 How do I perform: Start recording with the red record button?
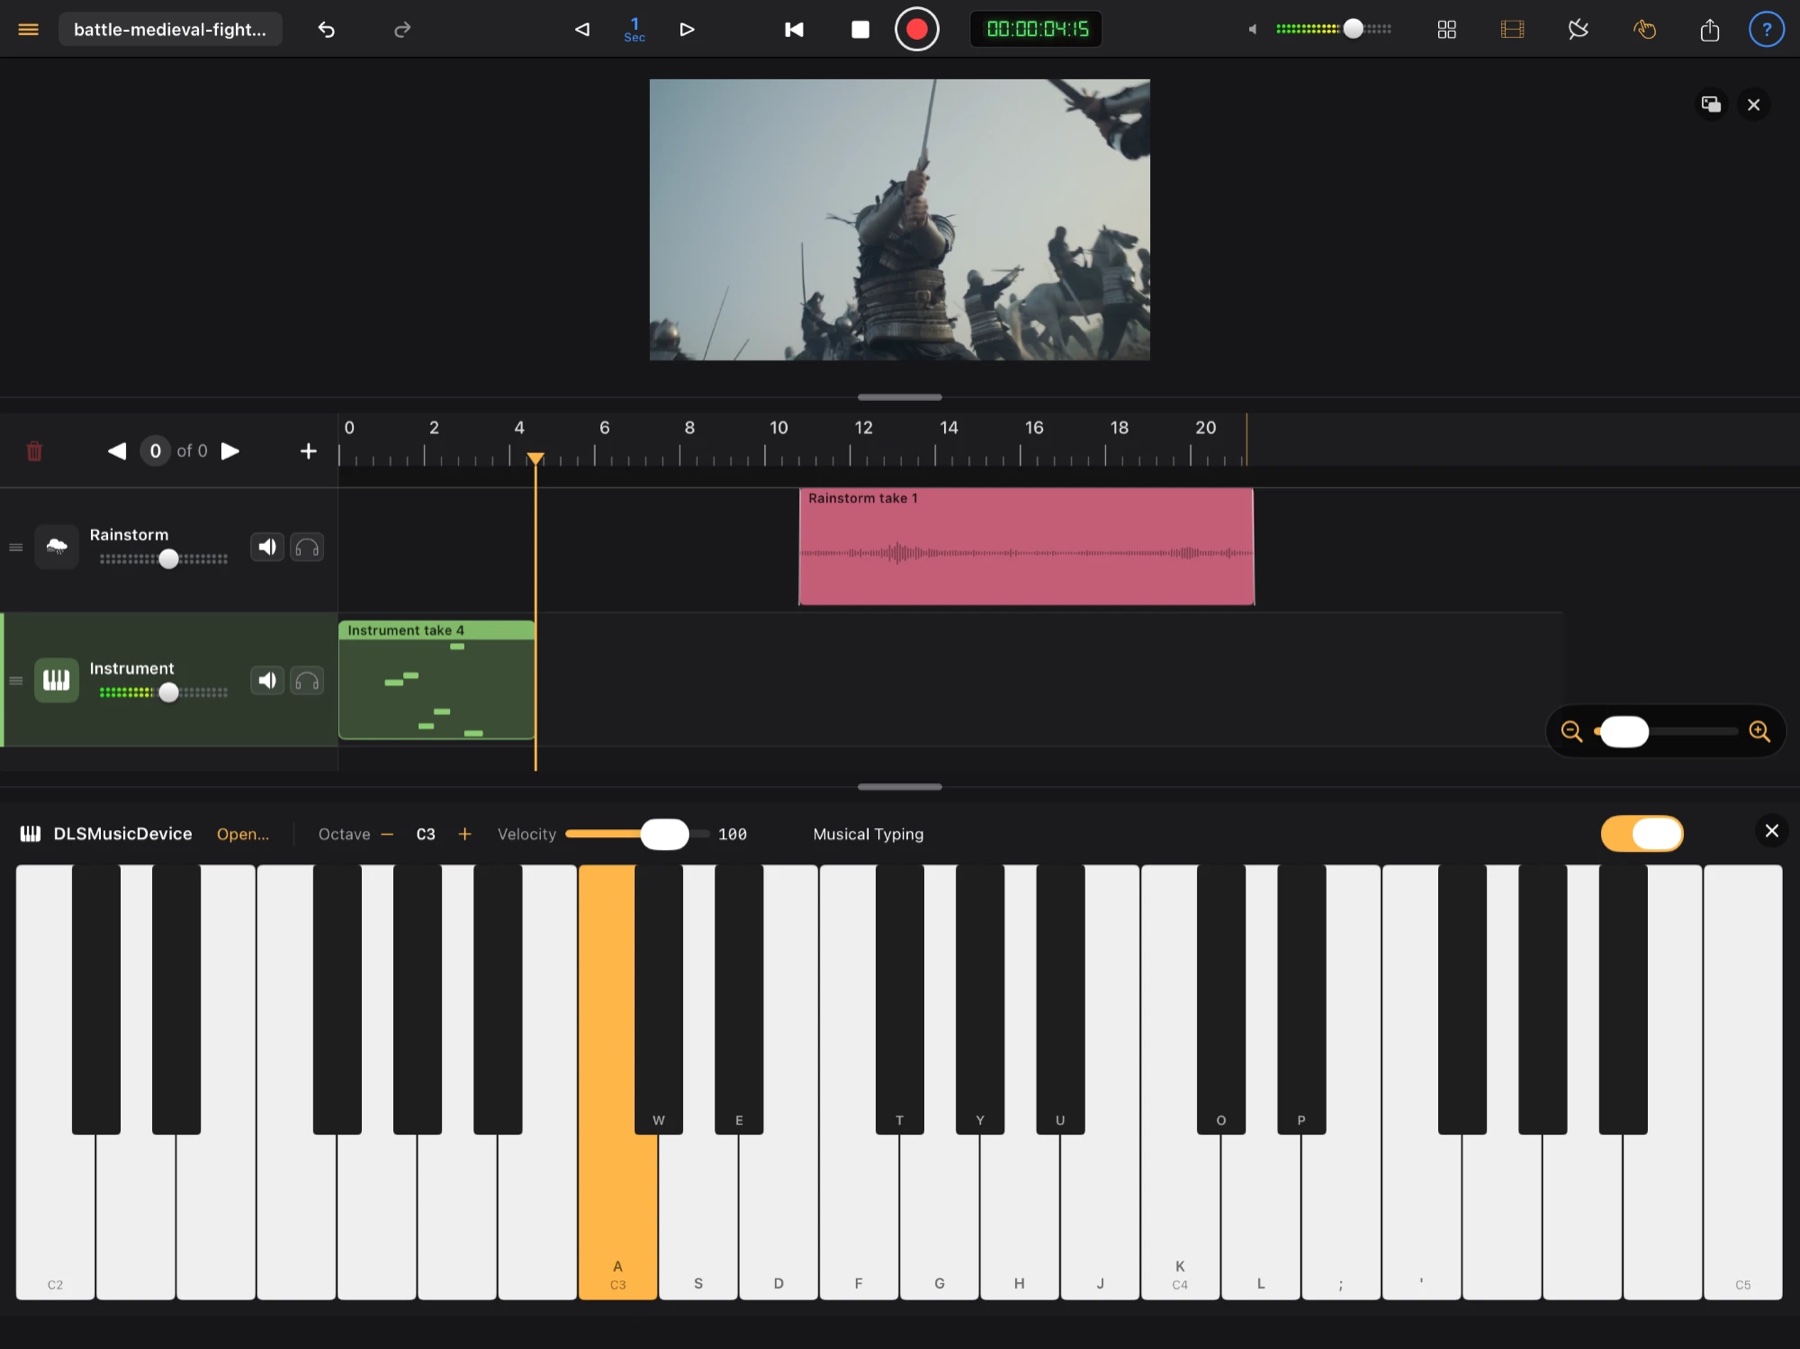916,29
